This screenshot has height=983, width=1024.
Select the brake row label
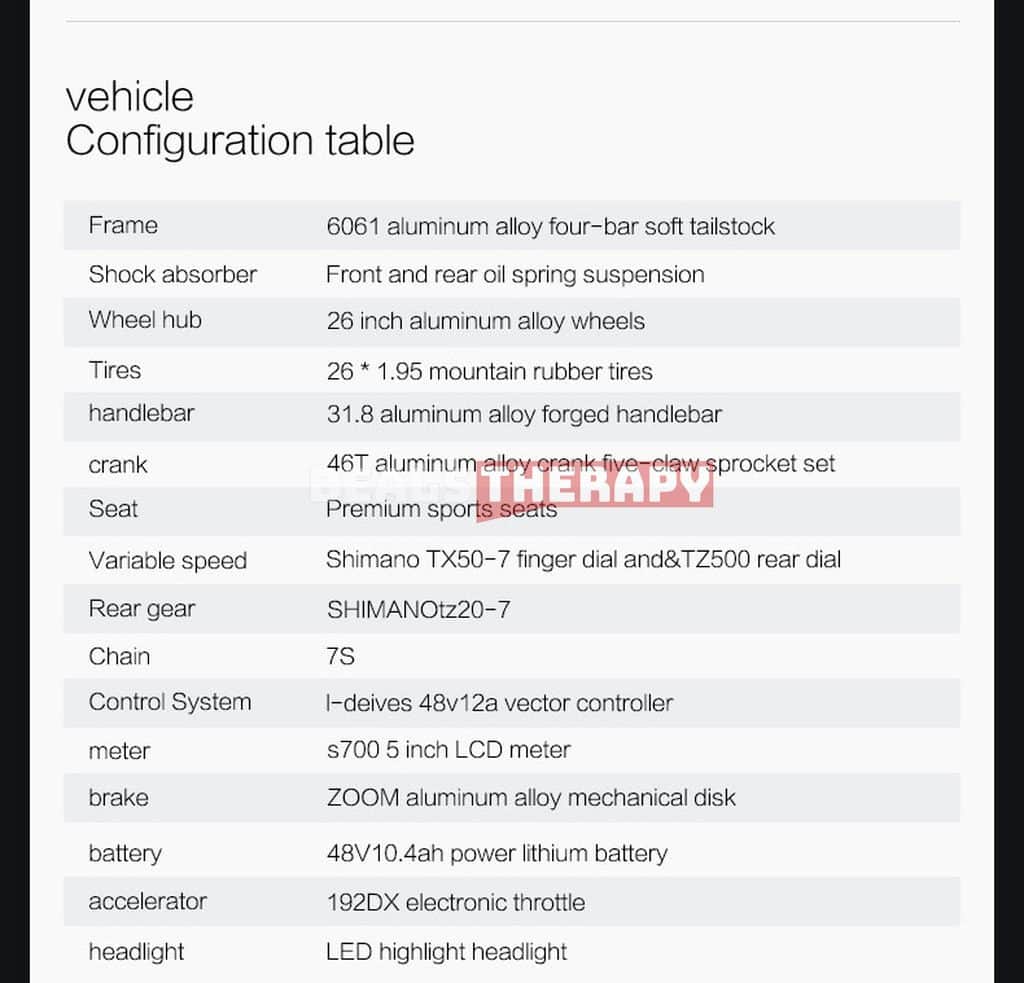119,798
